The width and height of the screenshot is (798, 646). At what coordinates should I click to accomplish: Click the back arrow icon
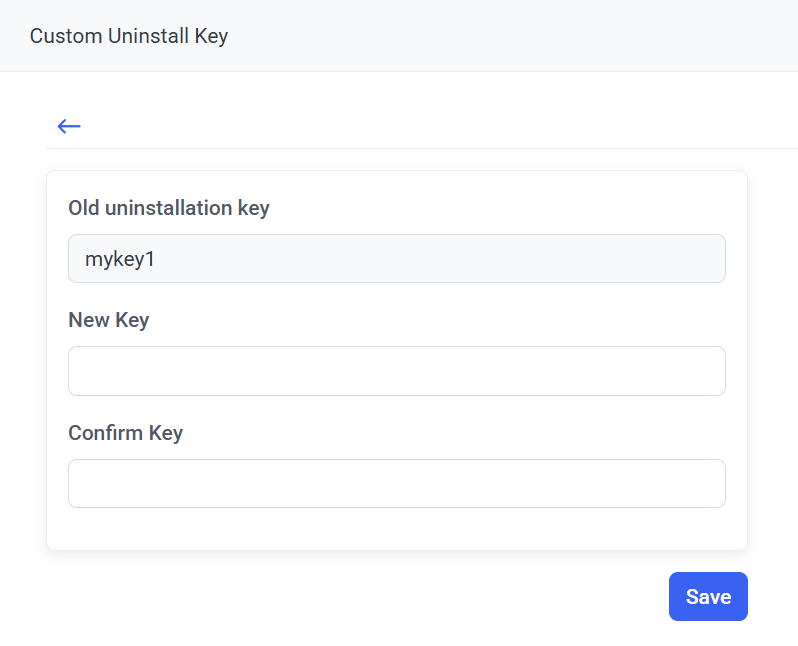(69, 126)
